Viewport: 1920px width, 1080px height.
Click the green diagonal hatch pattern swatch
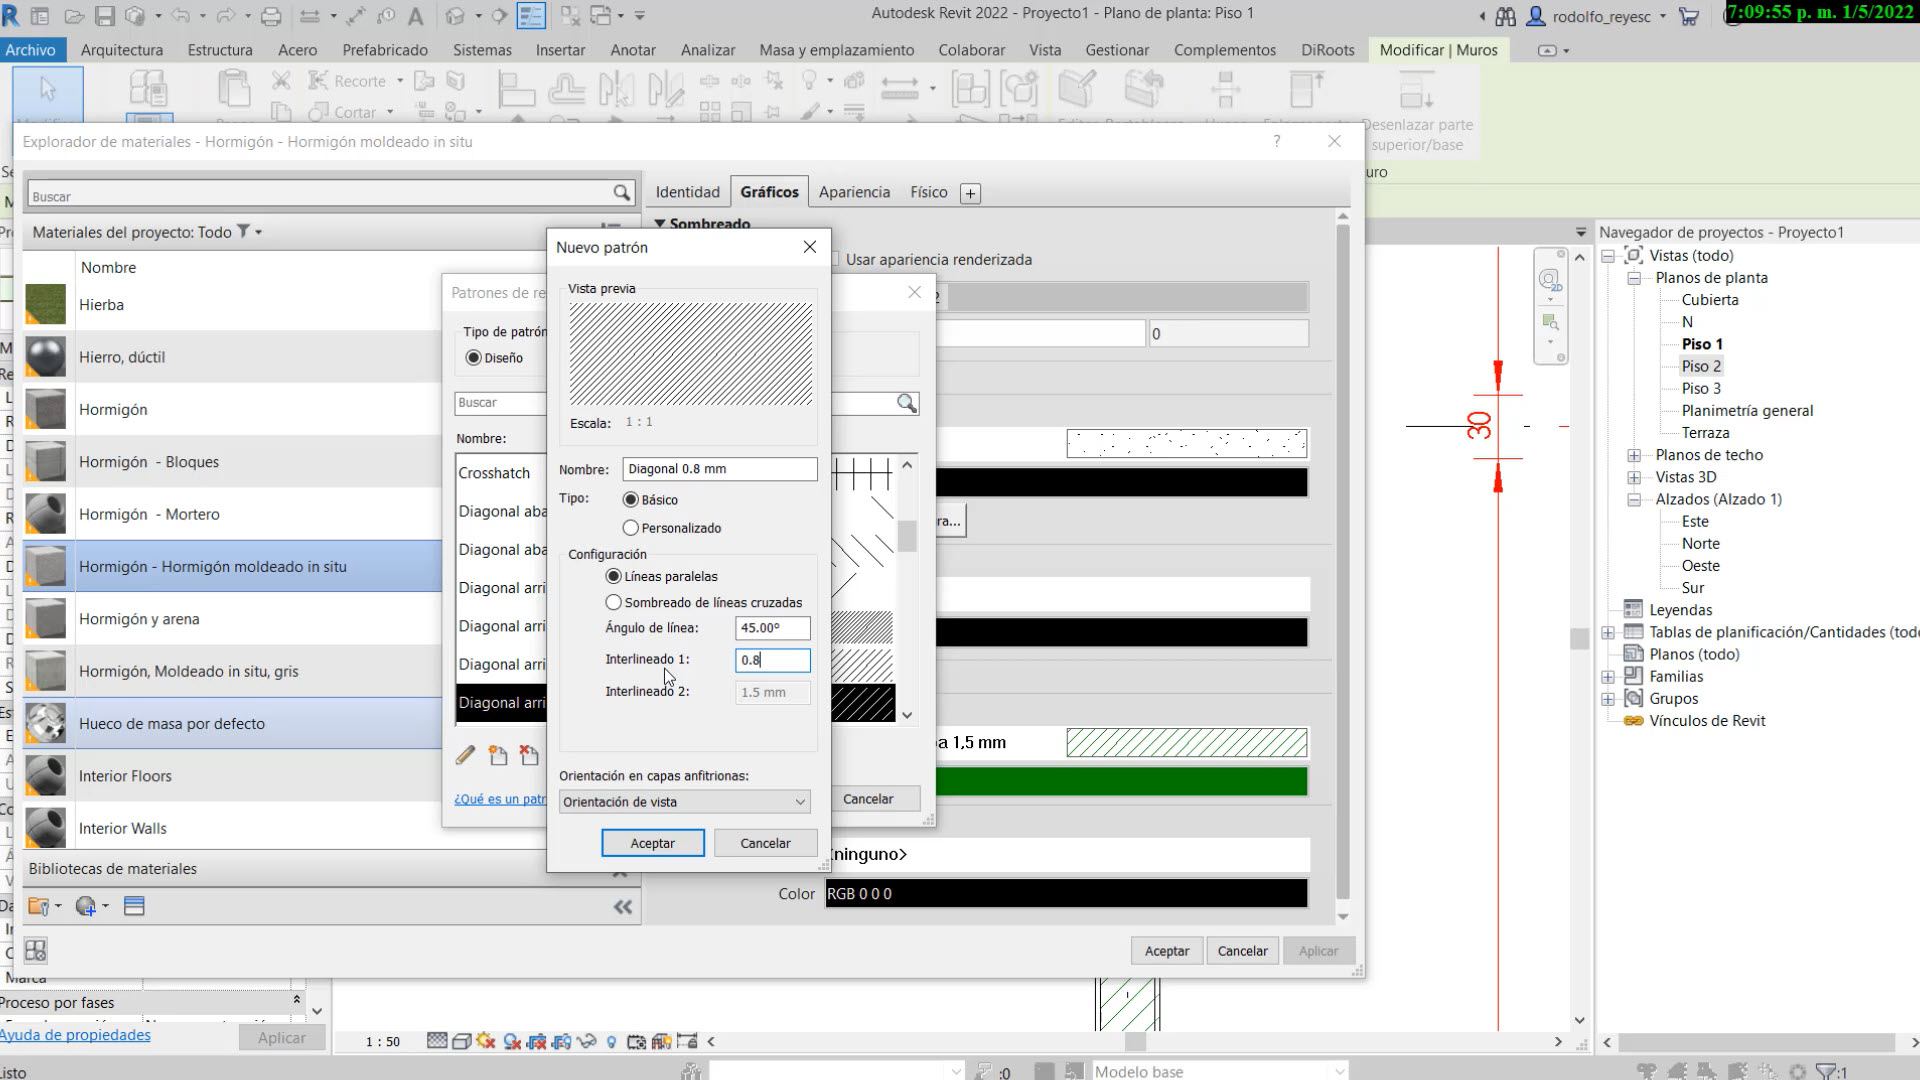1187,742
